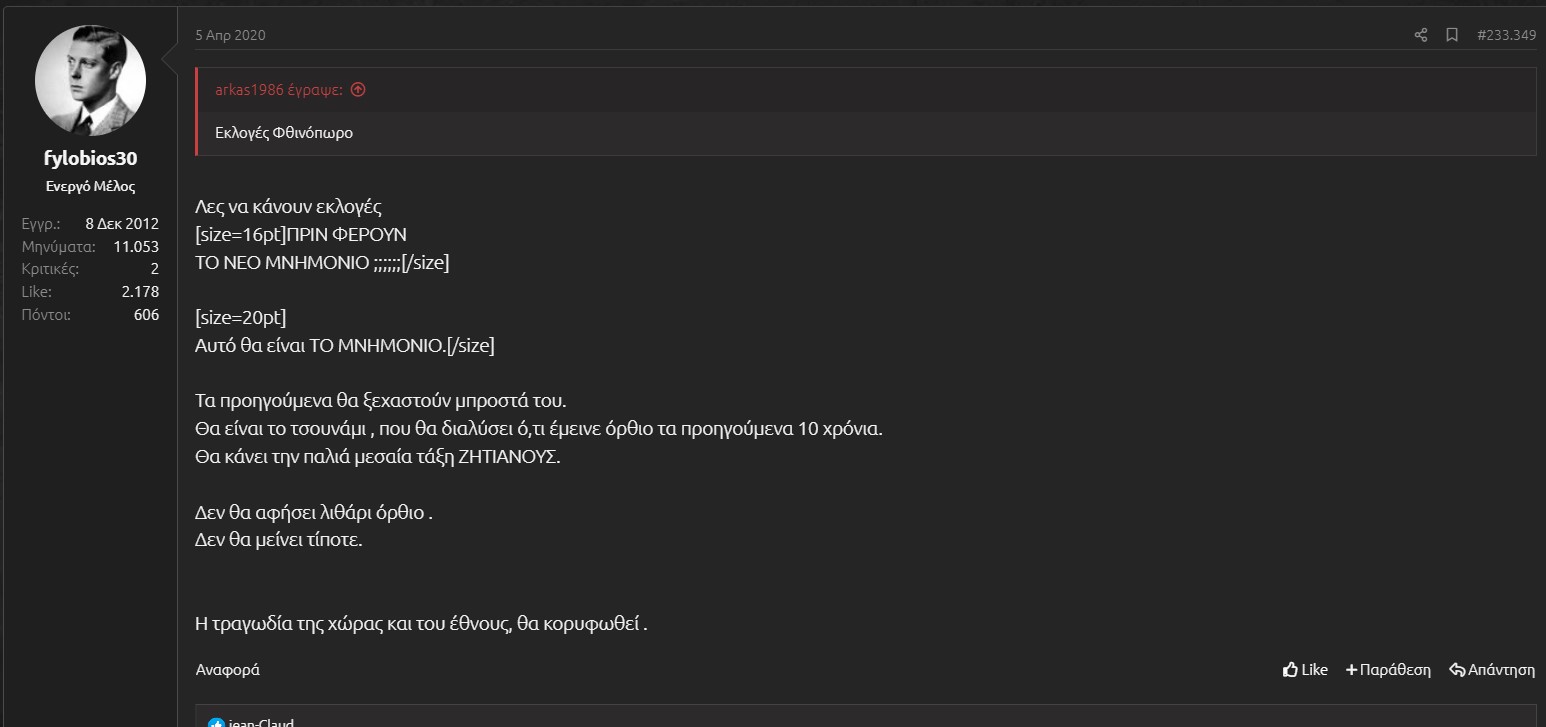Image resolution: width=1546 pixels, height=727 pixels.
Task: Report the post via Αναφορά
Action: (x=227, y=670)
